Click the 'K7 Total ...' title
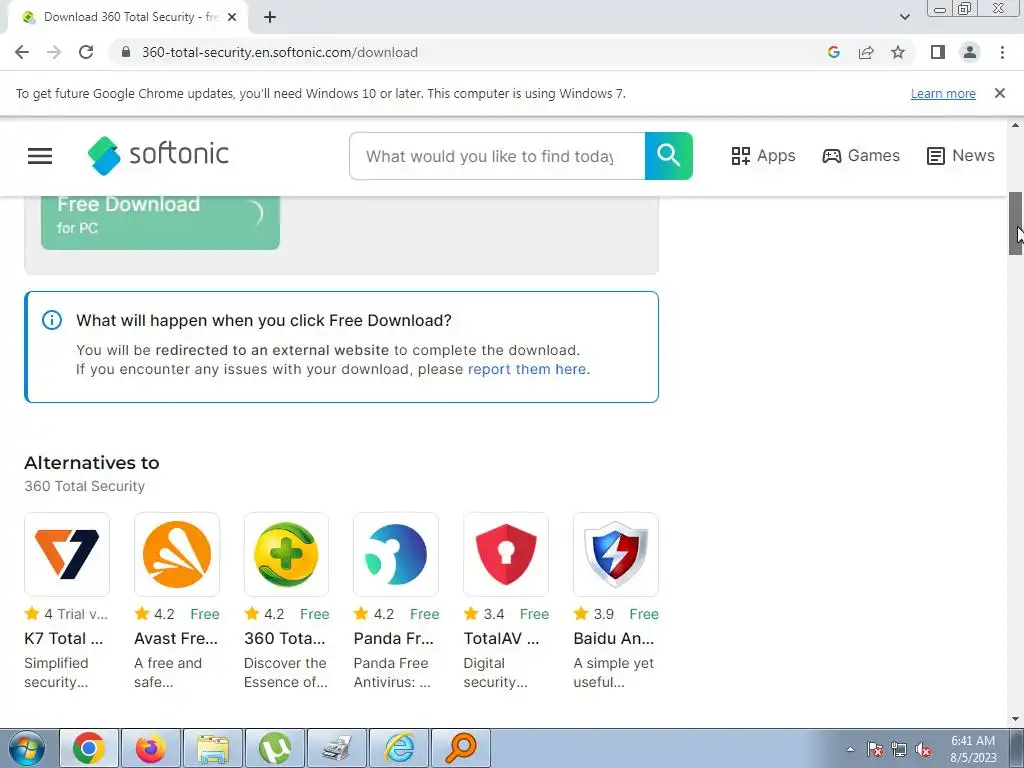This screenshot has width=1024, height=768. point(63,638)
